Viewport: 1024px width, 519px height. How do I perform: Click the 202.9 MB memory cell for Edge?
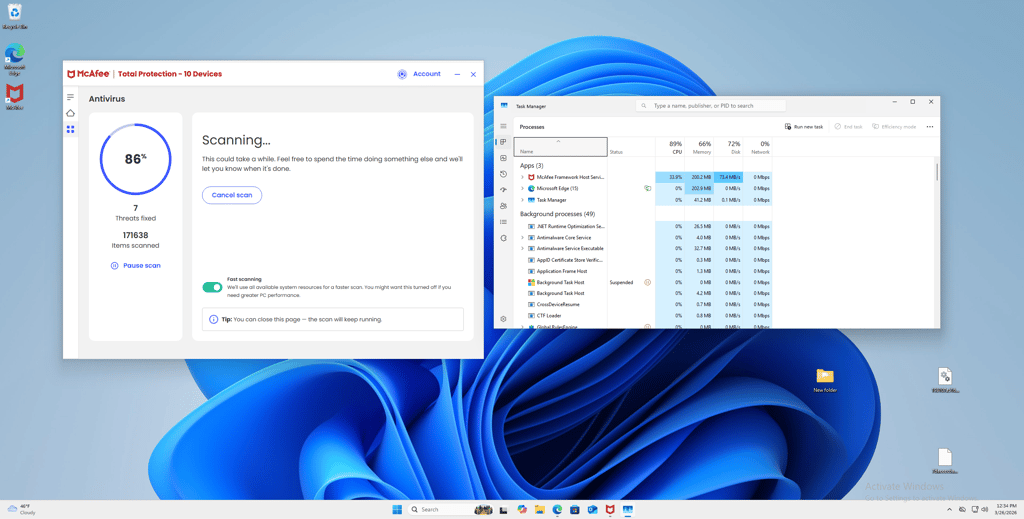click(x=699, y=188)
